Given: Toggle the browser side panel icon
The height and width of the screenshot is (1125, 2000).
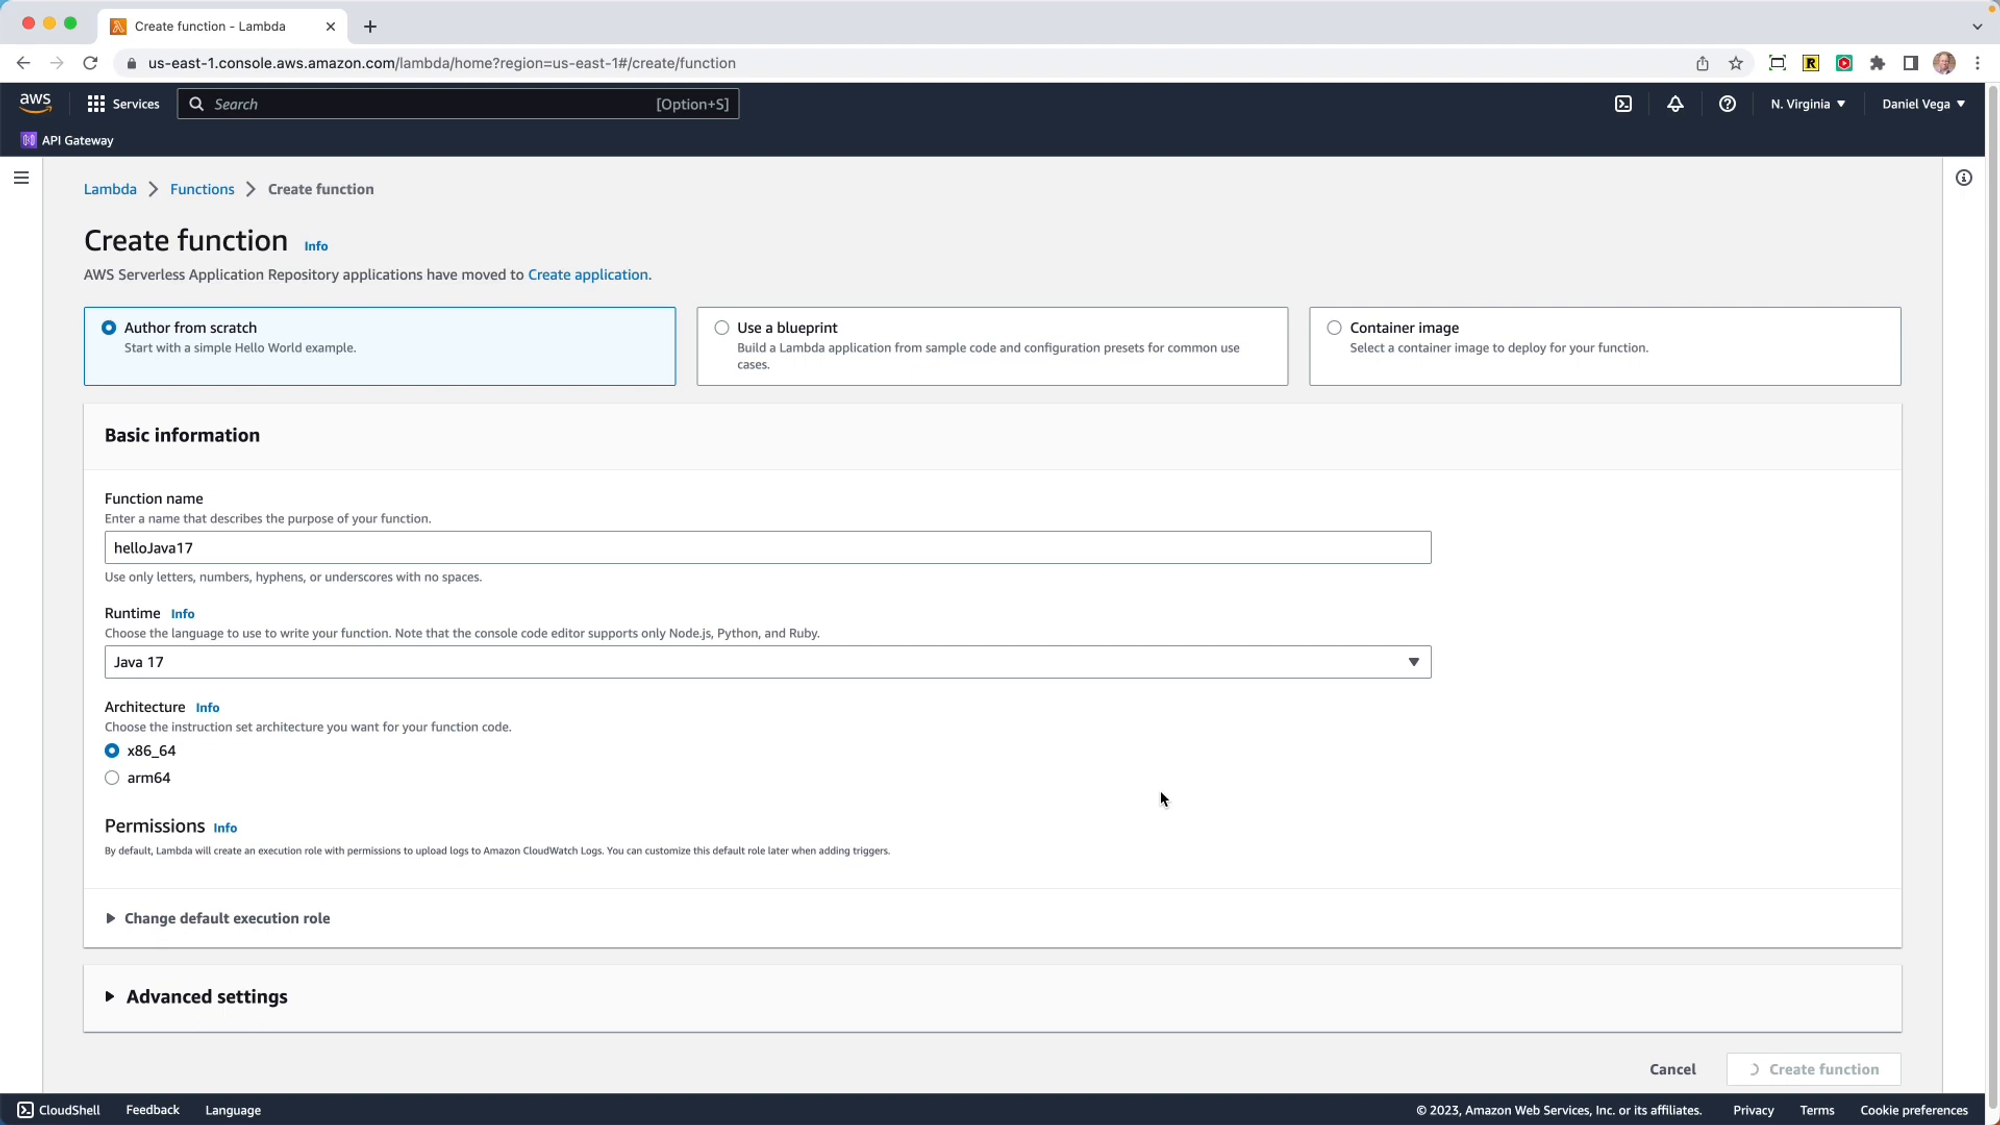Looking at the screenshot, I should (x=1910, y=63).
